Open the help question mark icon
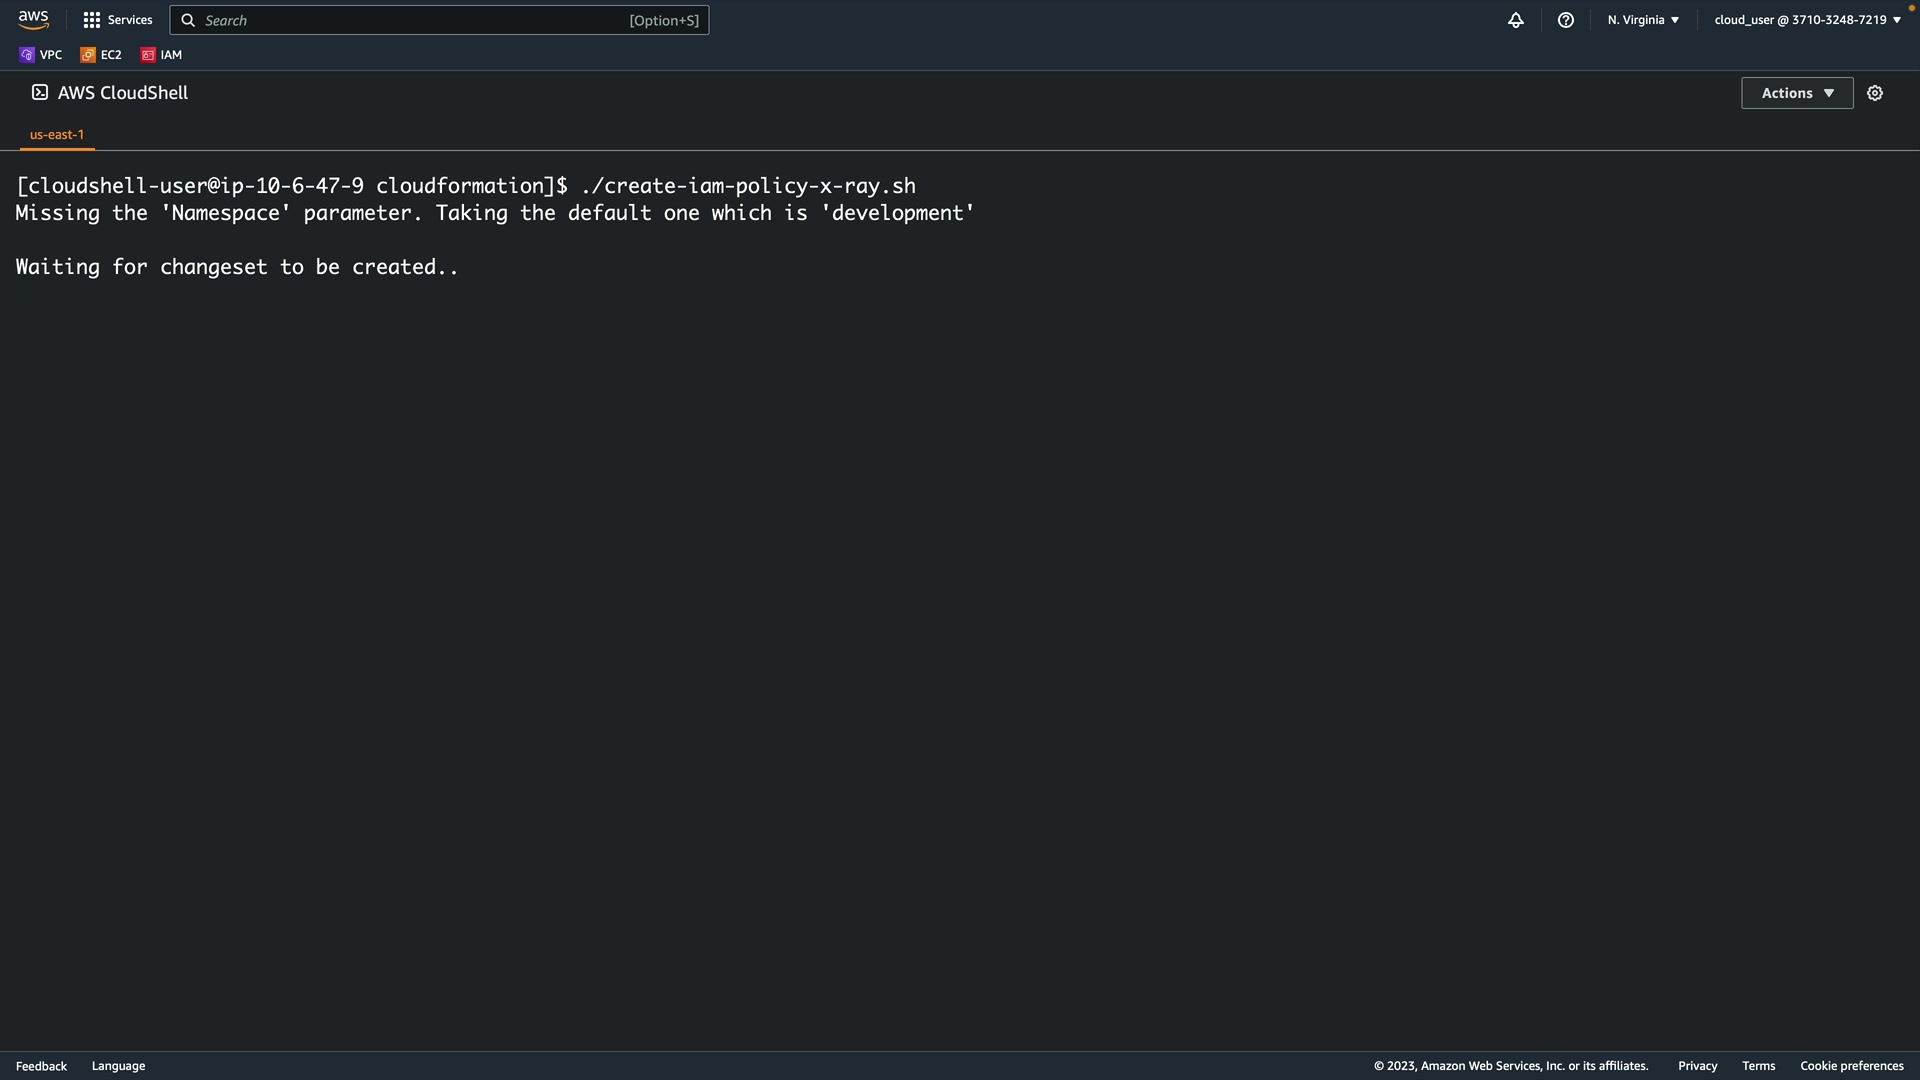1920x1080 pixels. coord(1566,20)
